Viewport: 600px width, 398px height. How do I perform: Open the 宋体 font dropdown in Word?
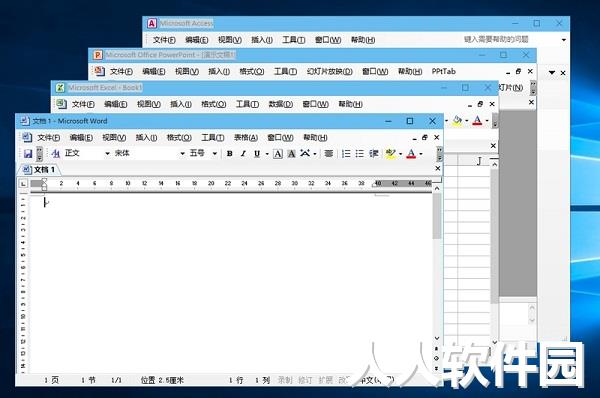183,153
